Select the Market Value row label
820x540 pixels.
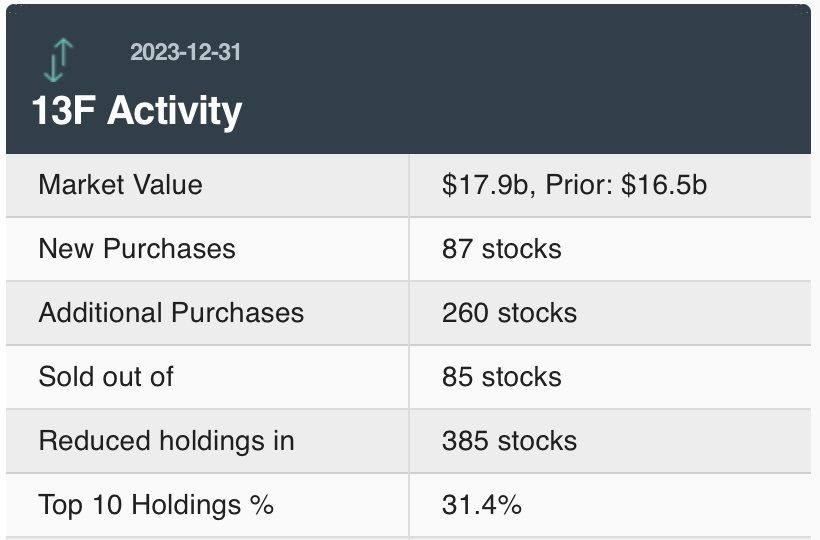pos(120,185)
